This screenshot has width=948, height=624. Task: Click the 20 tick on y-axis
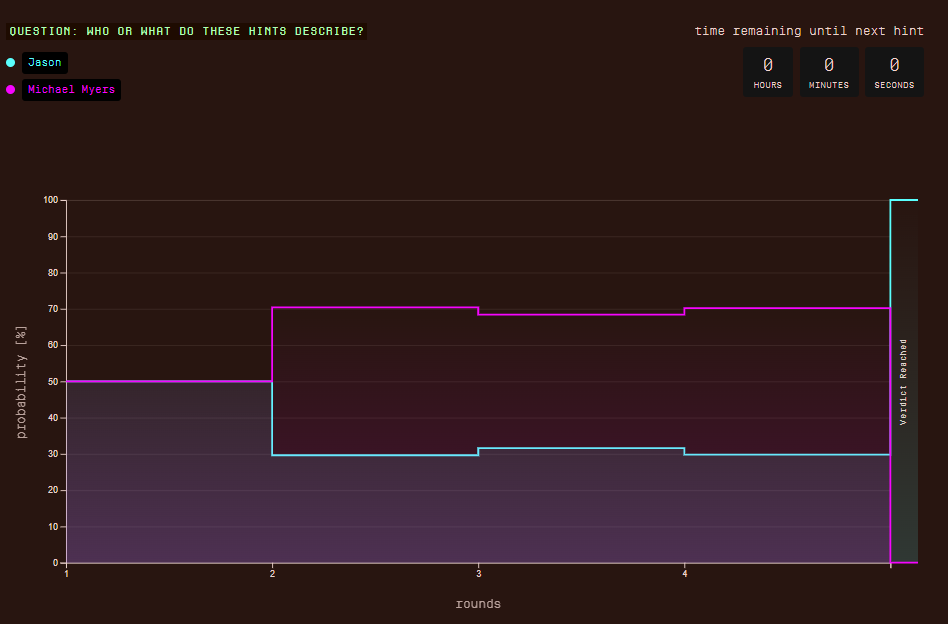click(x=53, y=490)
